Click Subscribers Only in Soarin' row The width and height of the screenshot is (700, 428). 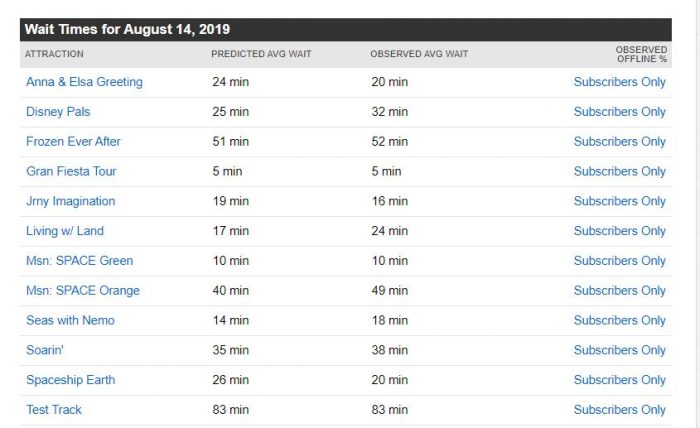620,350
